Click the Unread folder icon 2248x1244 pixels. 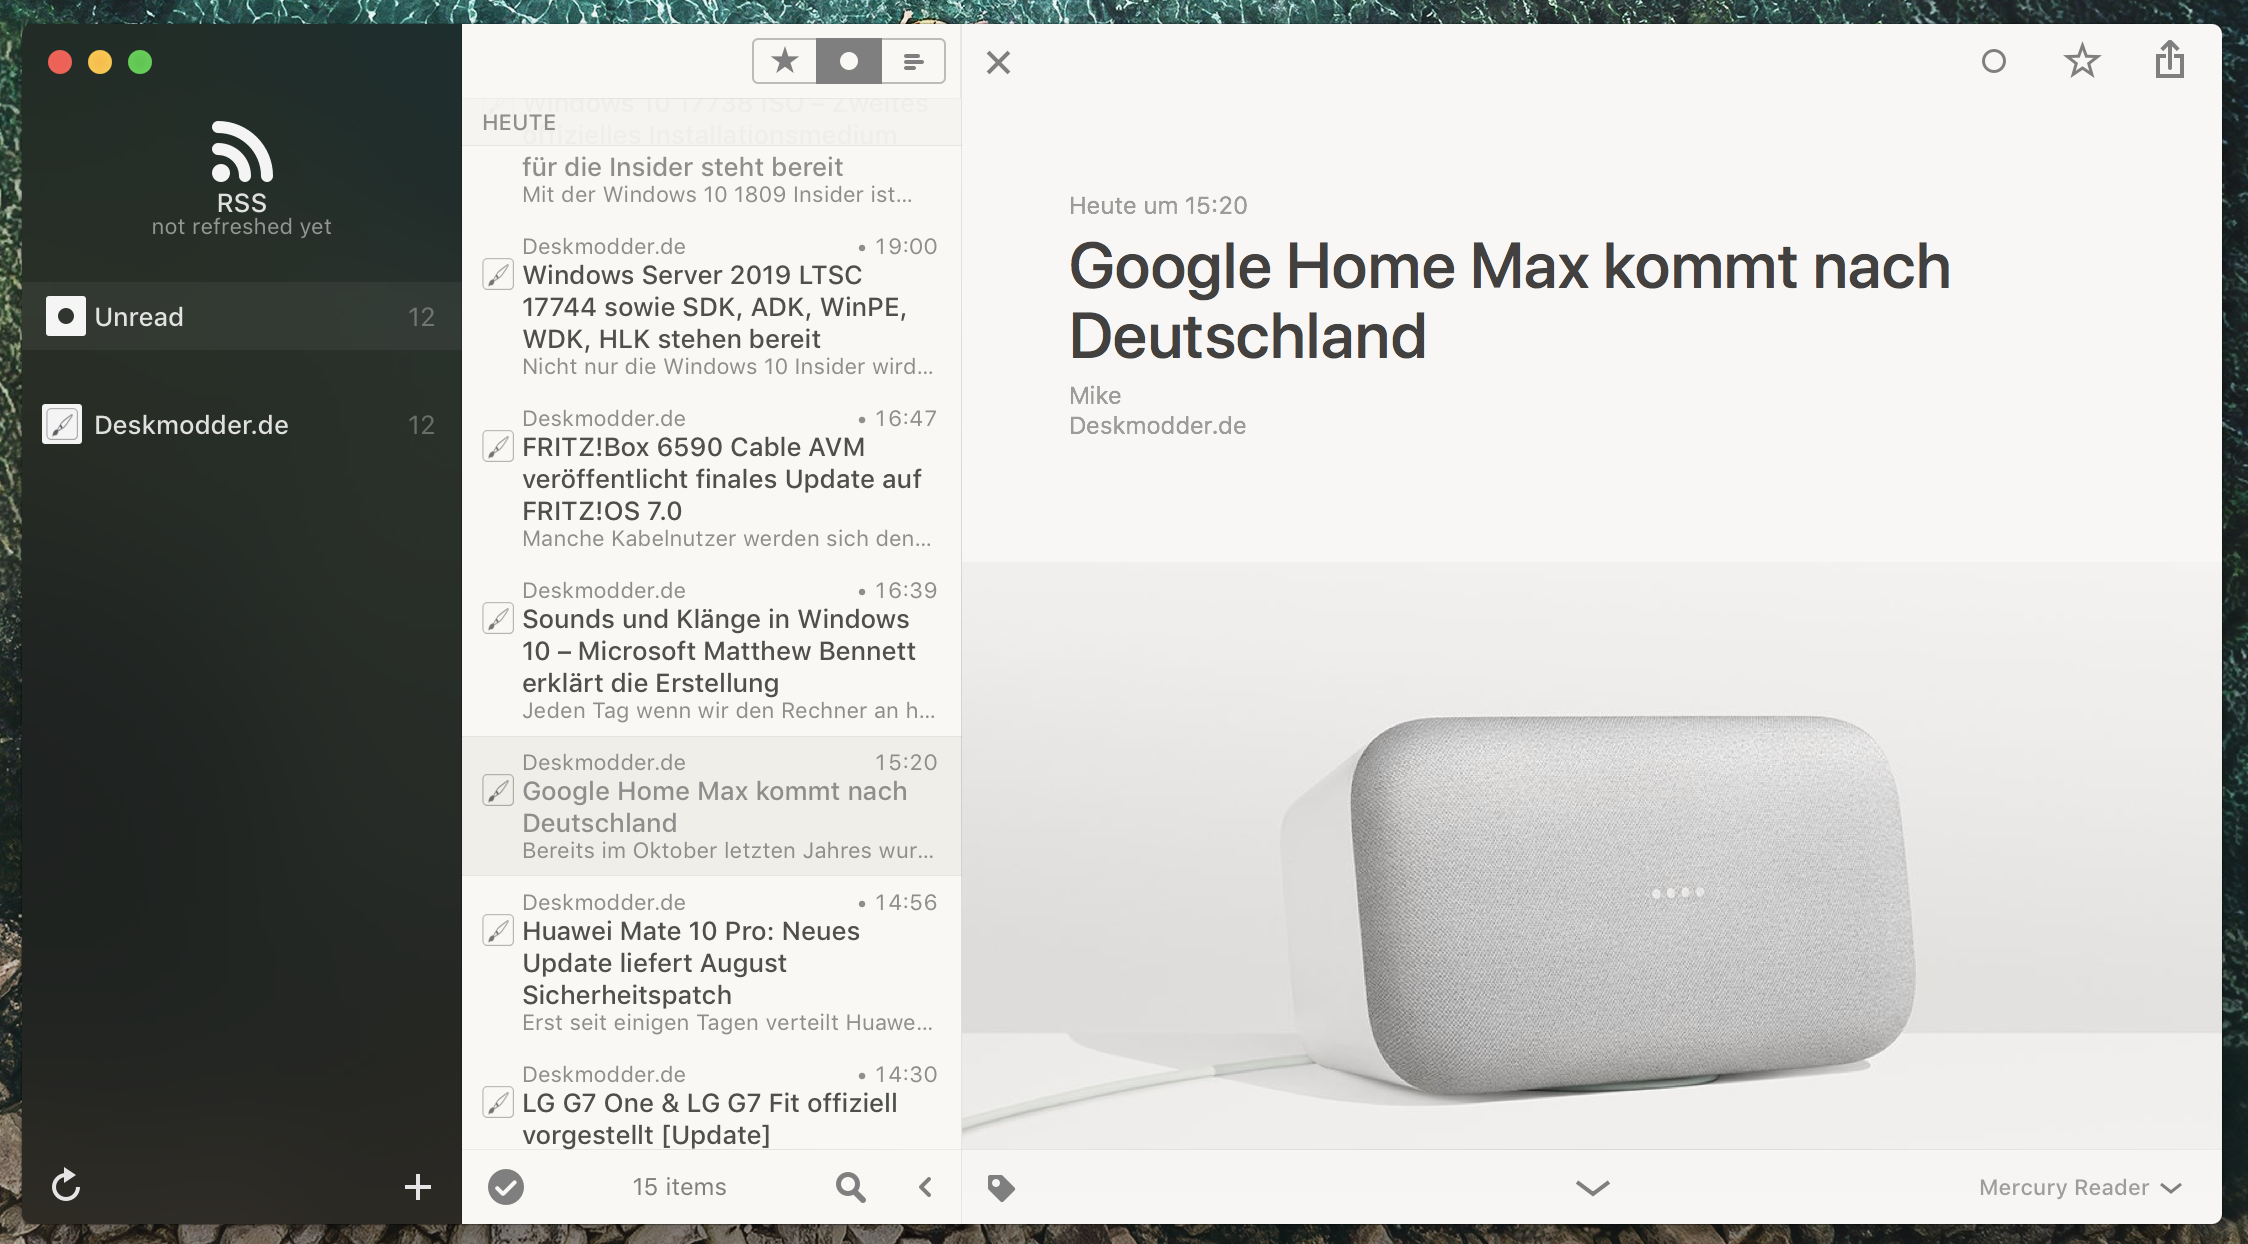coord(66,317)
